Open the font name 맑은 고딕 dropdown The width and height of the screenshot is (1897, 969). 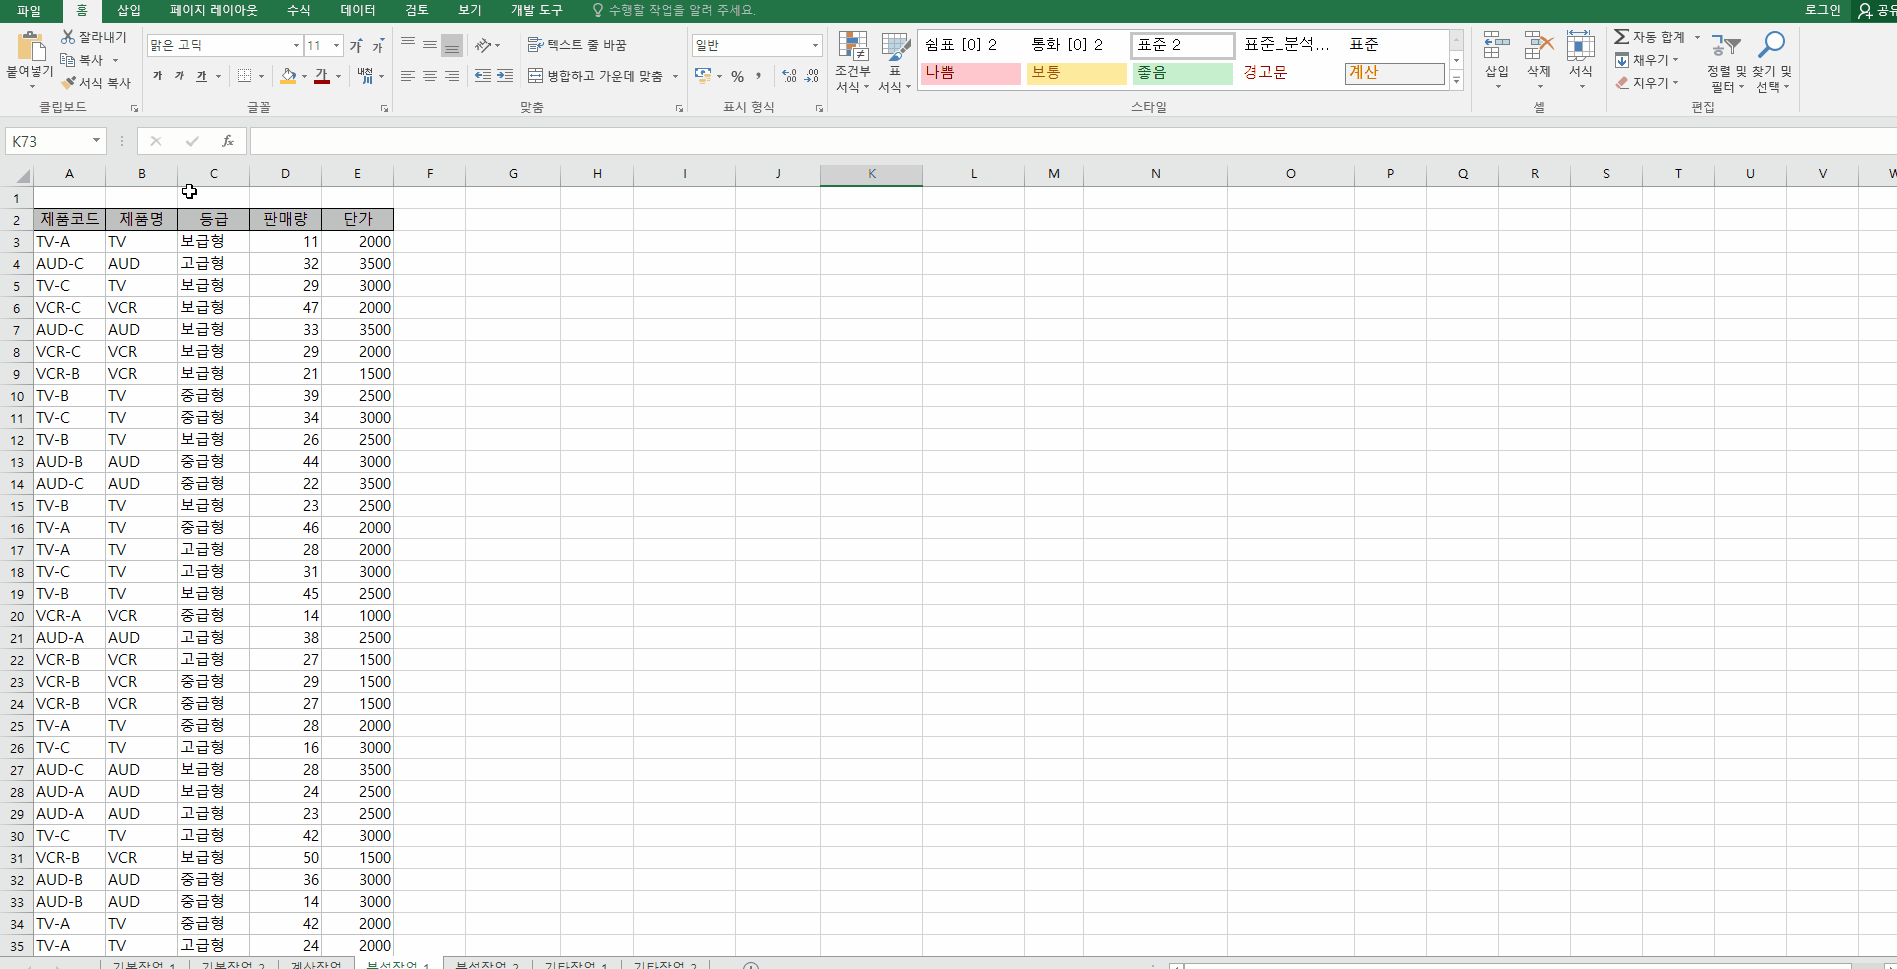(x=296, y=46)
